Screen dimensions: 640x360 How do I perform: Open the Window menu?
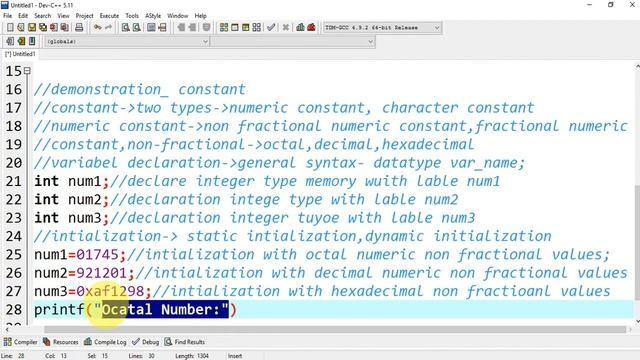[178, 16]
